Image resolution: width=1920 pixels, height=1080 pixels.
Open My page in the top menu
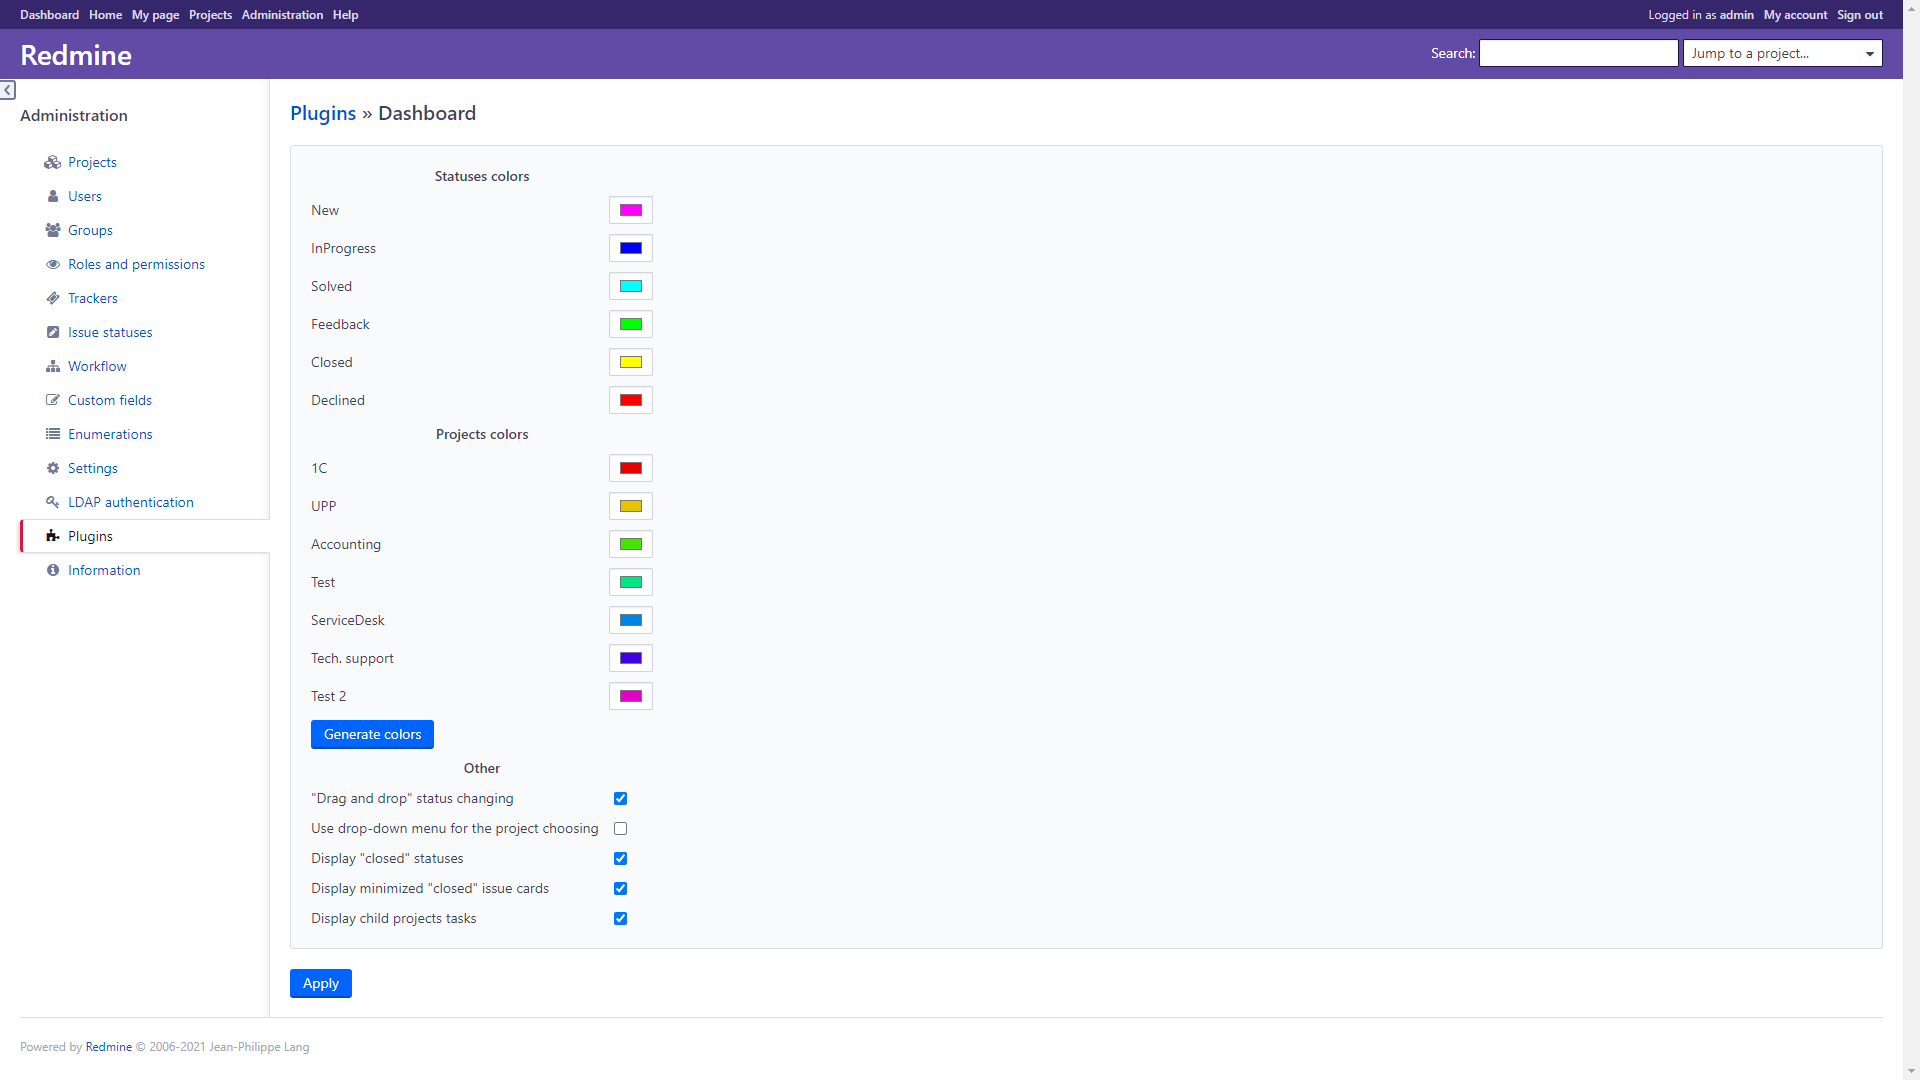click(155, 15)
